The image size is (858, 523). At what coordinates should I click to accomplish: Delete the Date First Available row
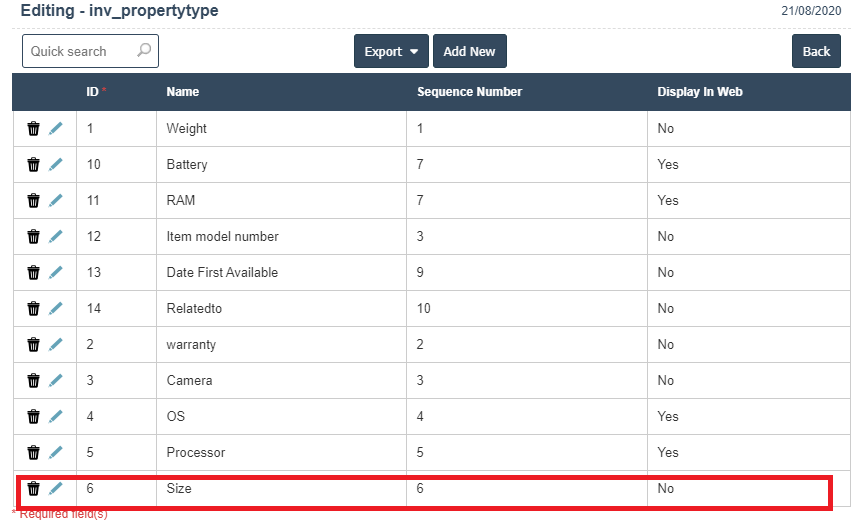(33, 272)
